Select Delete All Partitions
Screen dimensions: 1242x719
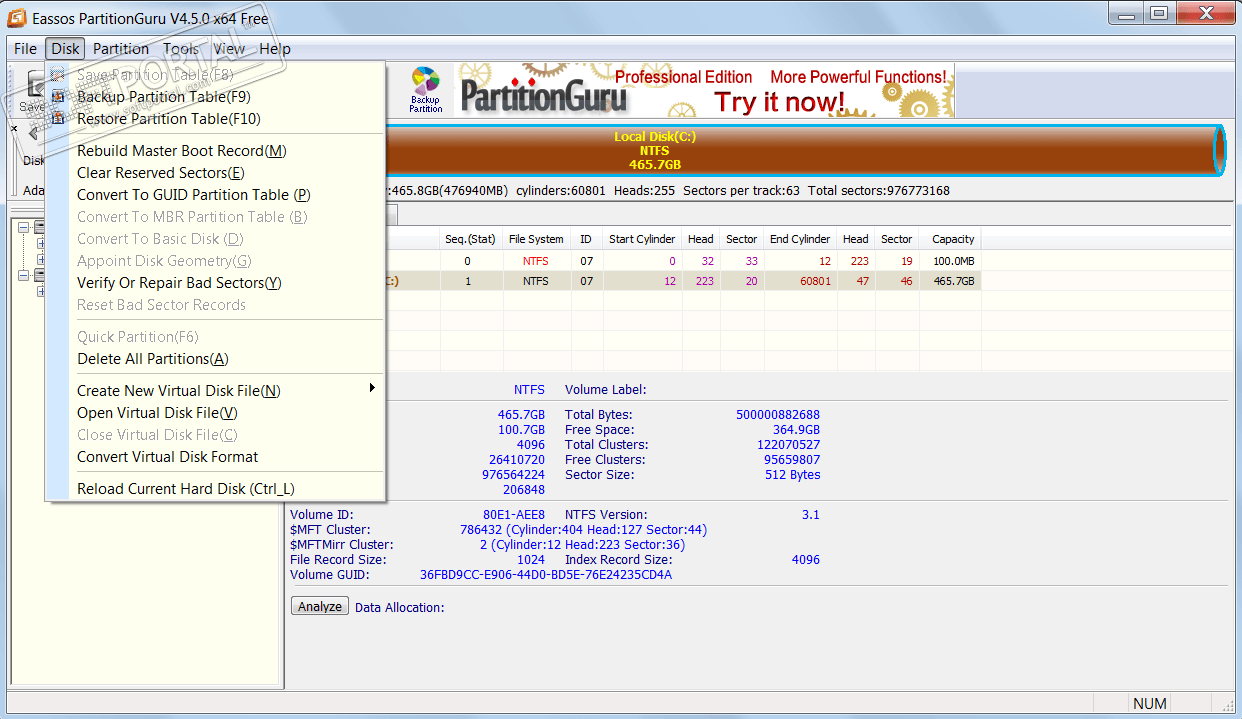[215, 359]
